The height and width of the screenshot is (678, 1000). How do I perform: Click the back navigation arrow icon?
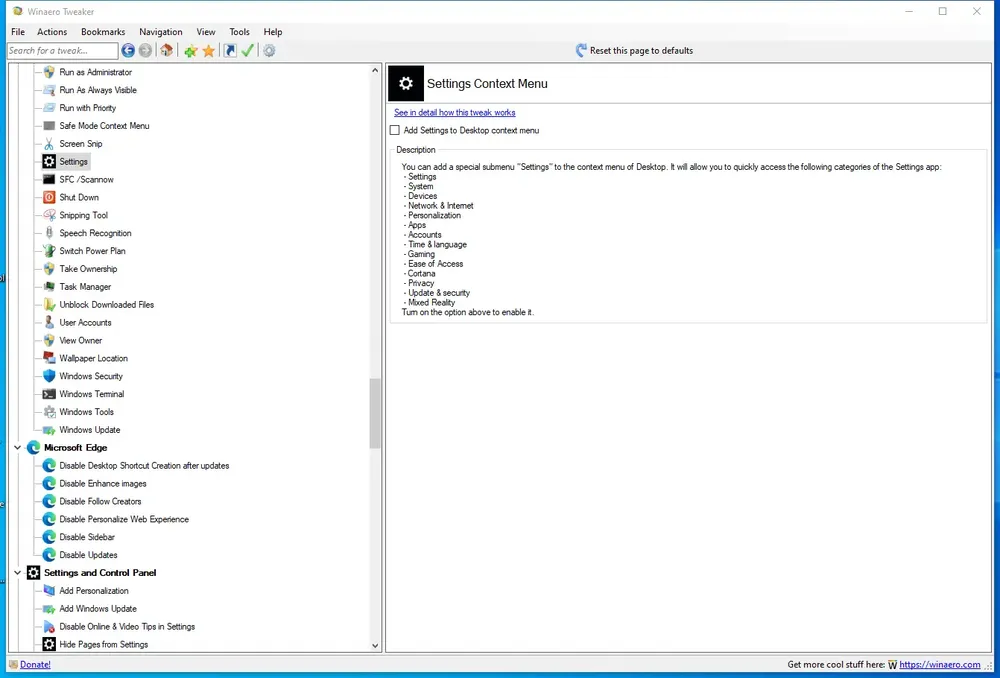click(x=128, y=50)
